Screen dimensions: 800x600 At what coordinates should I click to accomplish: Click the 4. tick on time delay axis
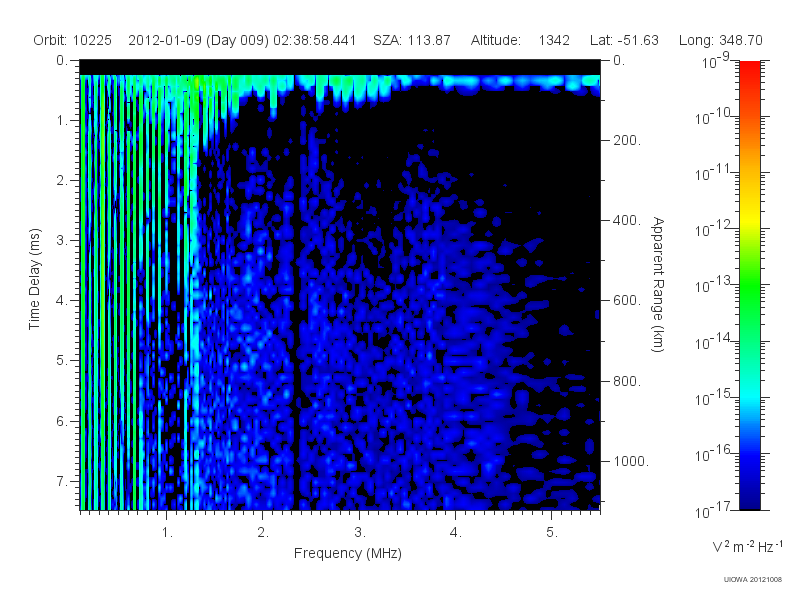point(62,301)
